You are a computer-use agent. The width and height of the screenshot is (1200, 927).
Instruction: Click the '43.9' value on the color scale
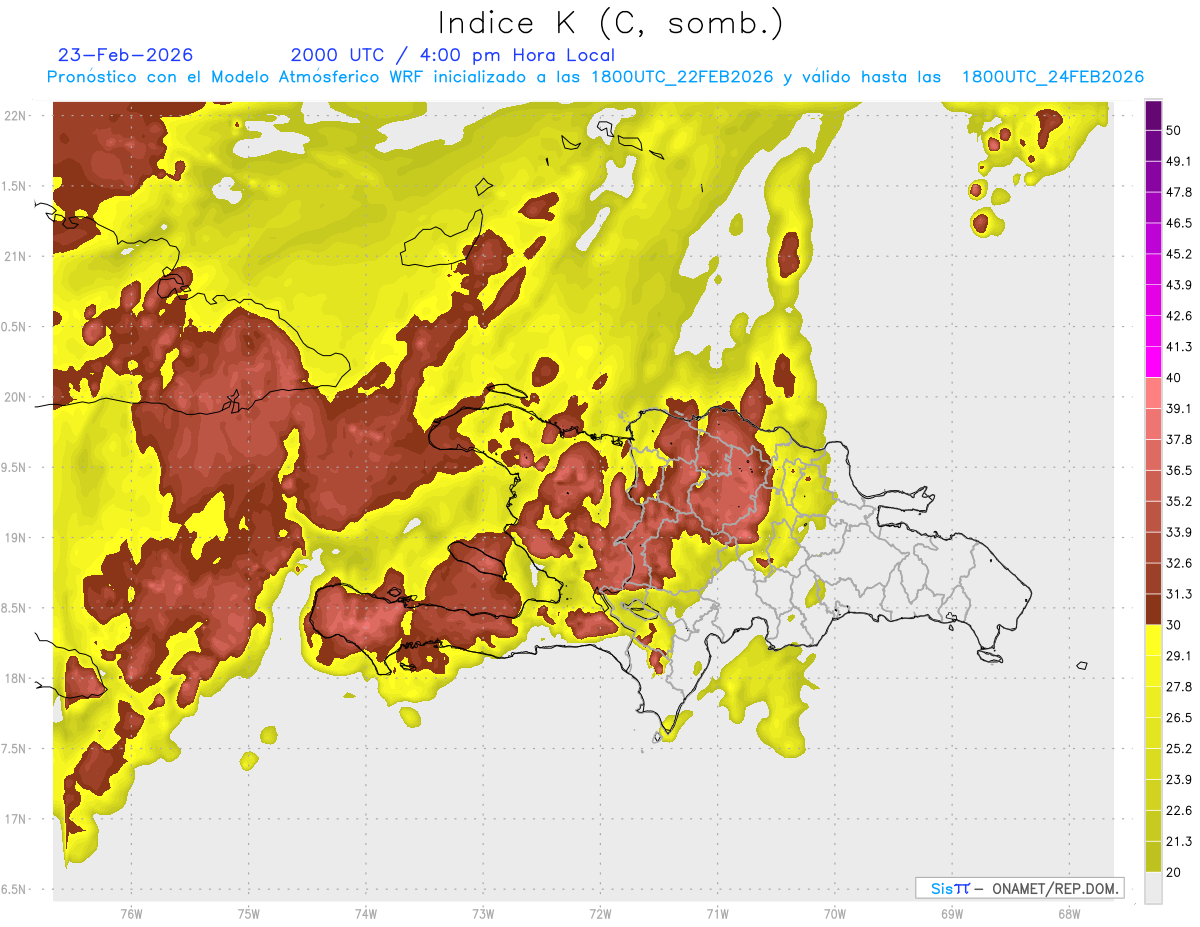tap(1179, 285)
